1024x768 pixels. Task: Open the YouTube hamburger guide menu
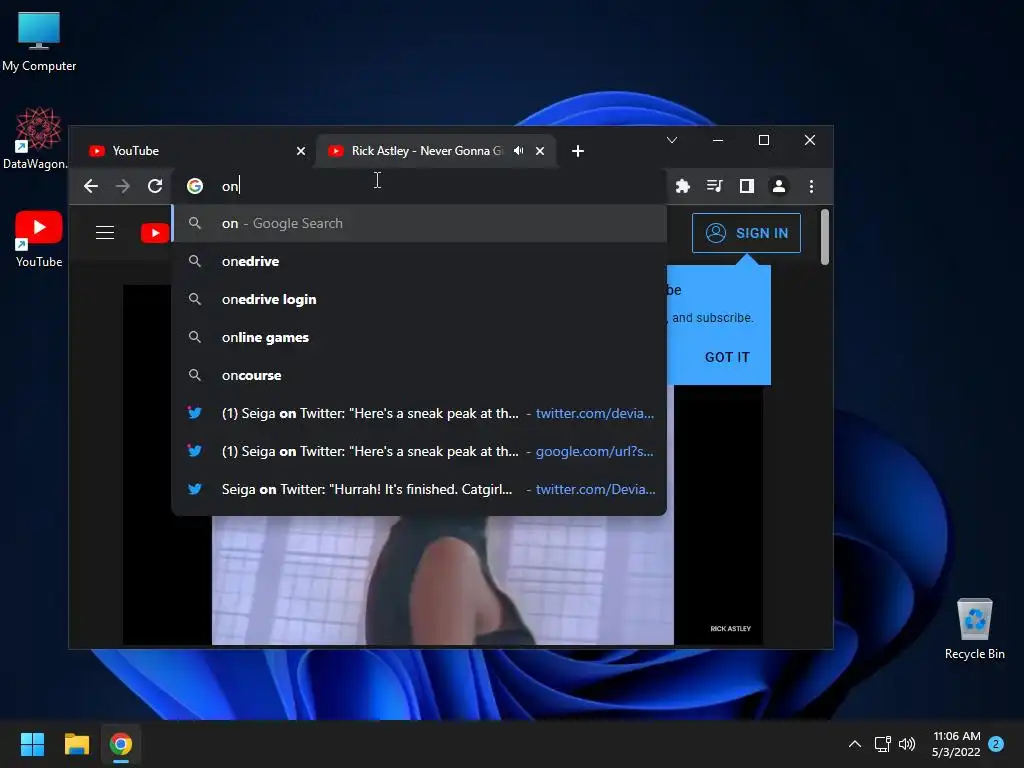105,232
